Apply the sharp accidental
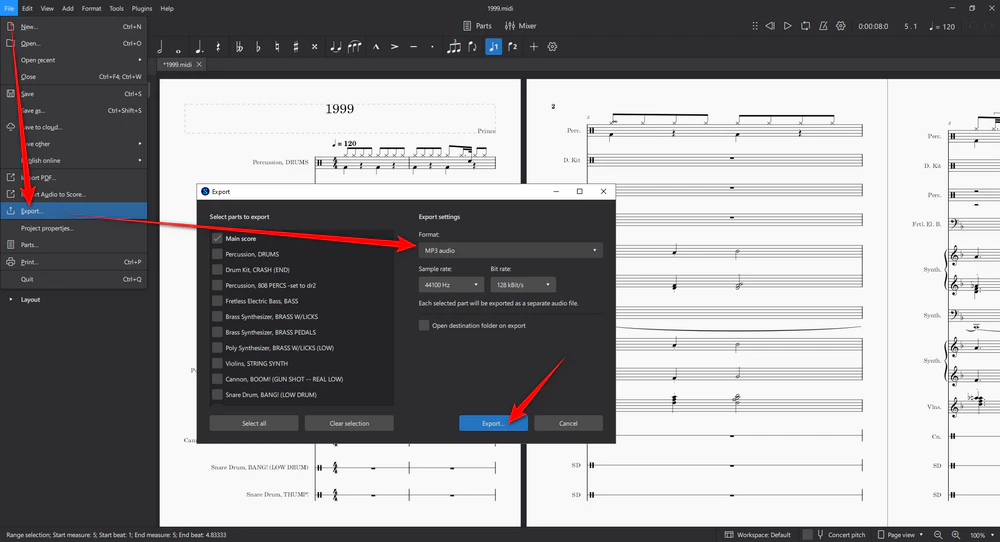This screenshot has height=542, width=1000. click(295, 47)
